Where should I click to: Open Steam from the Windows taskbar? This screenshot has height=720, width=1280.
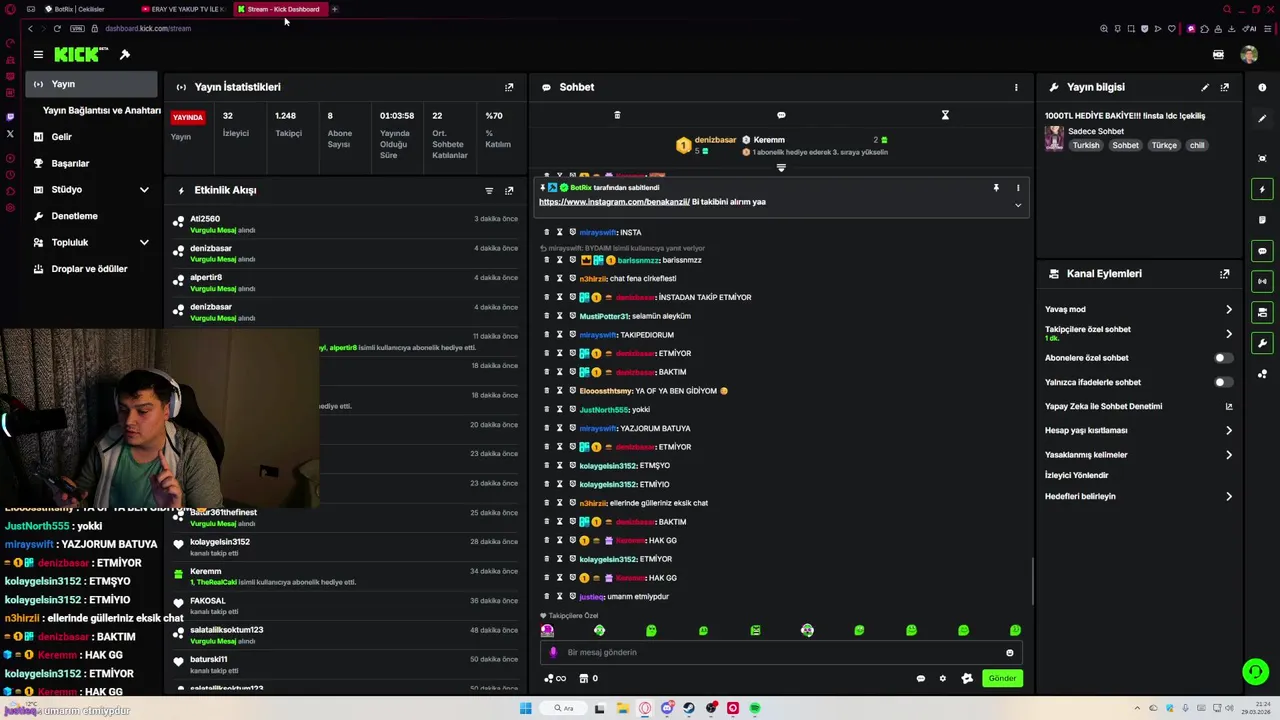pyautogui.click(x=689, y=708)
